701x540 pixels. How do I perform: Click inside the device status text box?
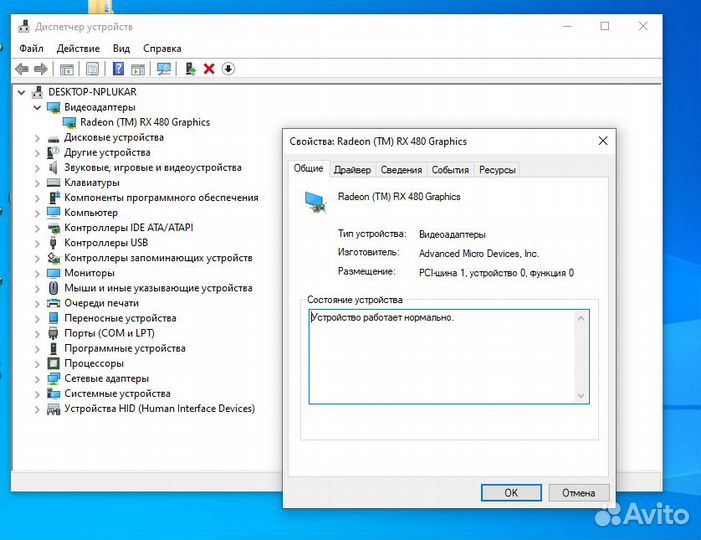click(448, 357)
